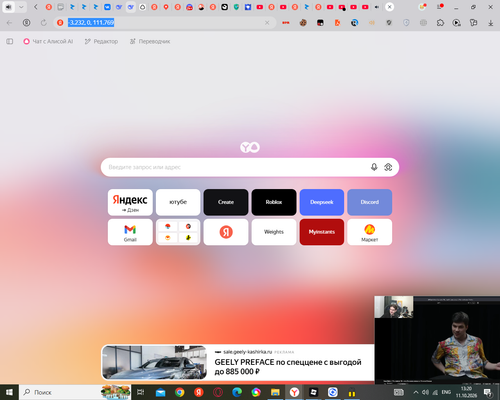This screenshot has width=500, height=400.
Task: Open the red dots extension icon
Action: pyautogui.click(x=286, y=23)
